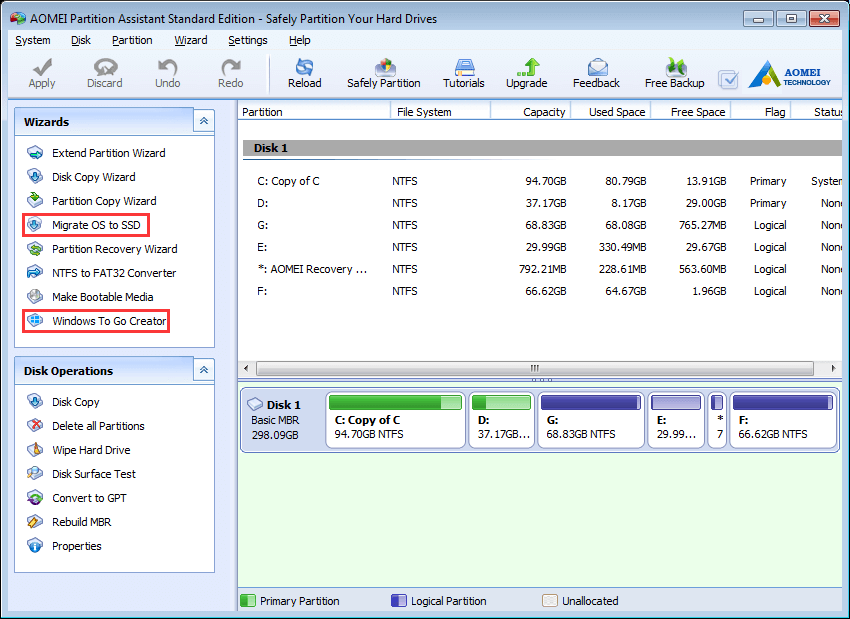Select C: Copy of C partition block

(x=396, y=420)
